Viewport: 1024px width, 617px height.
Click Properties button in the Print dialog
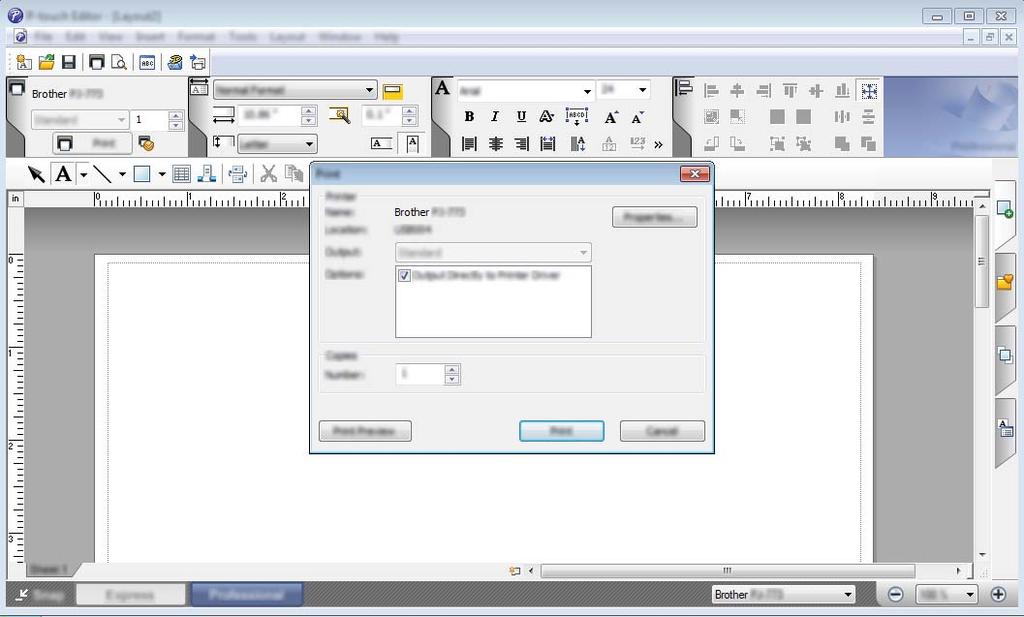tap(654, 217)
